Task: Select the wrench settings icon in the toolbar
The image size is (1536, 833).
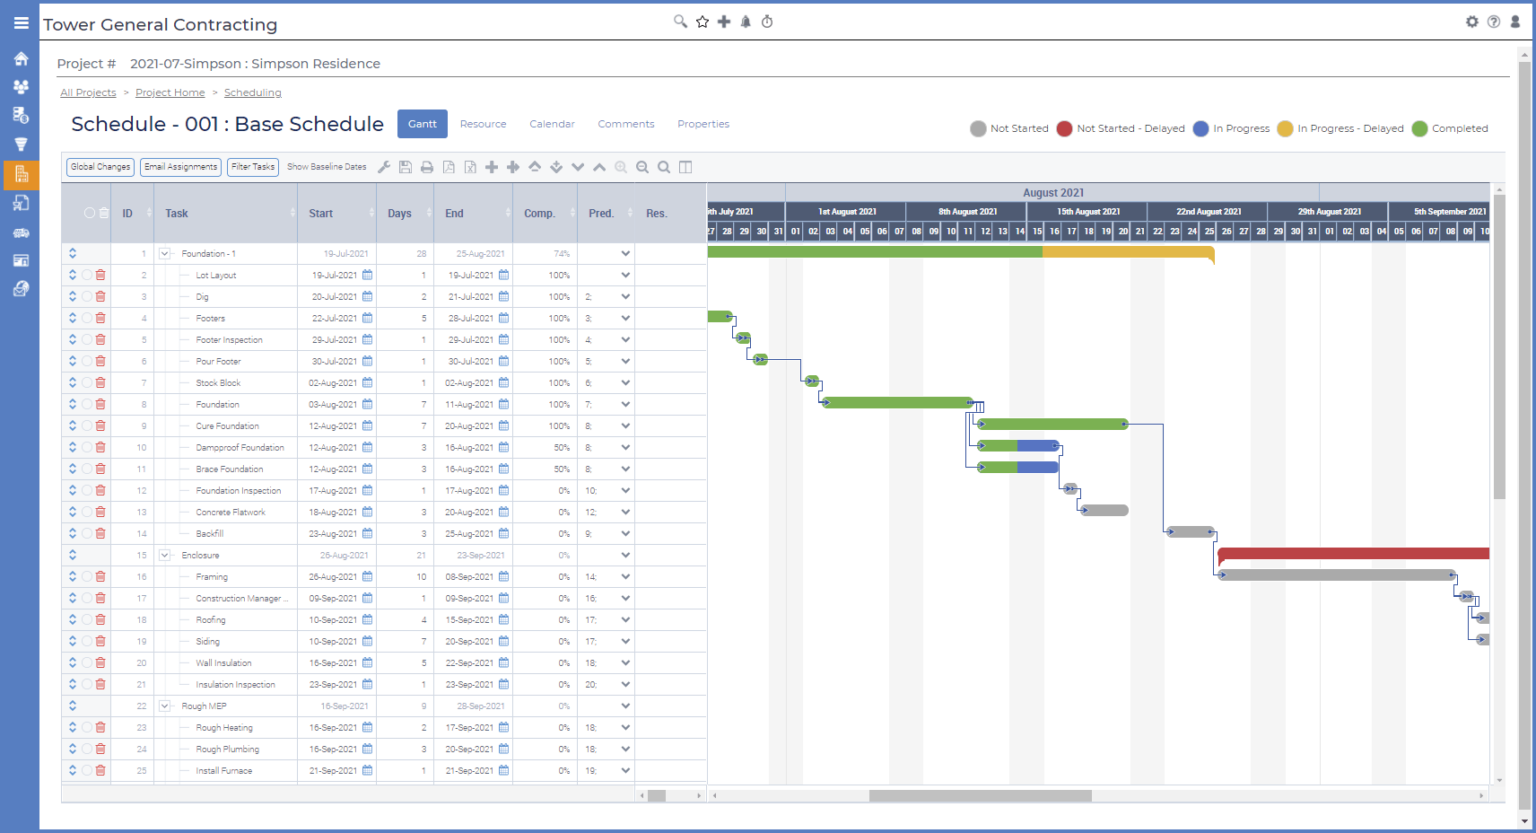Action: (384, 167)
